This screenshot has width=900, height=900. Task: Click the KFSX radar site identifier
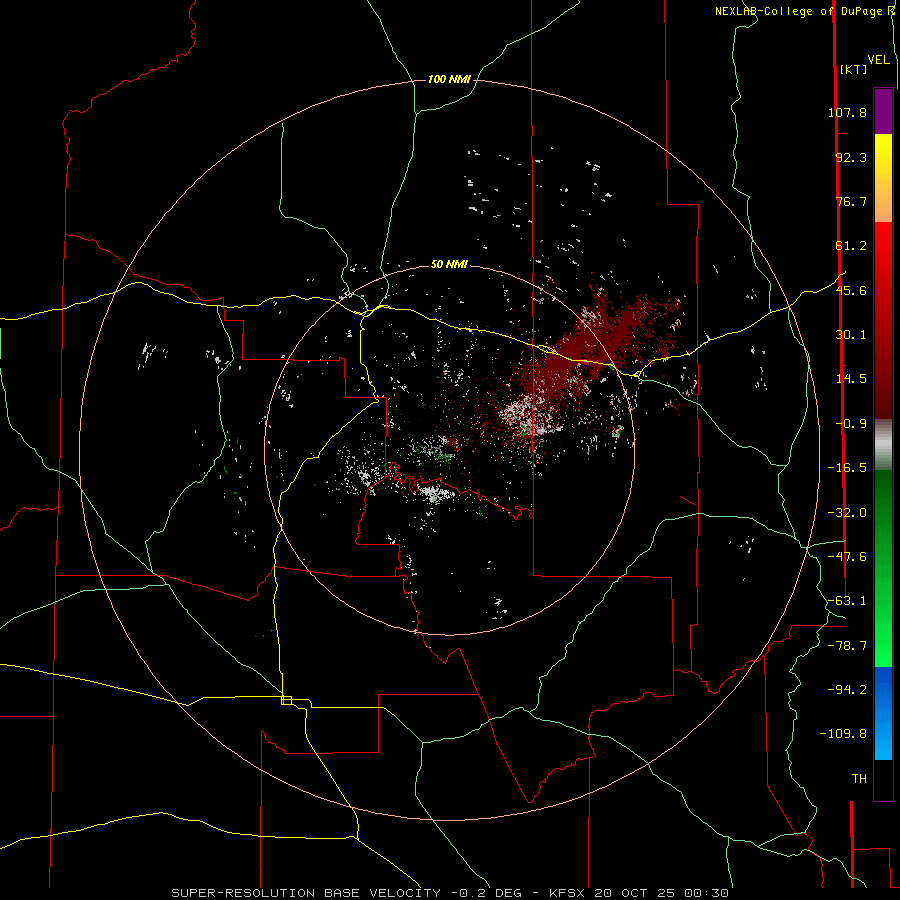tap(568, 893)
